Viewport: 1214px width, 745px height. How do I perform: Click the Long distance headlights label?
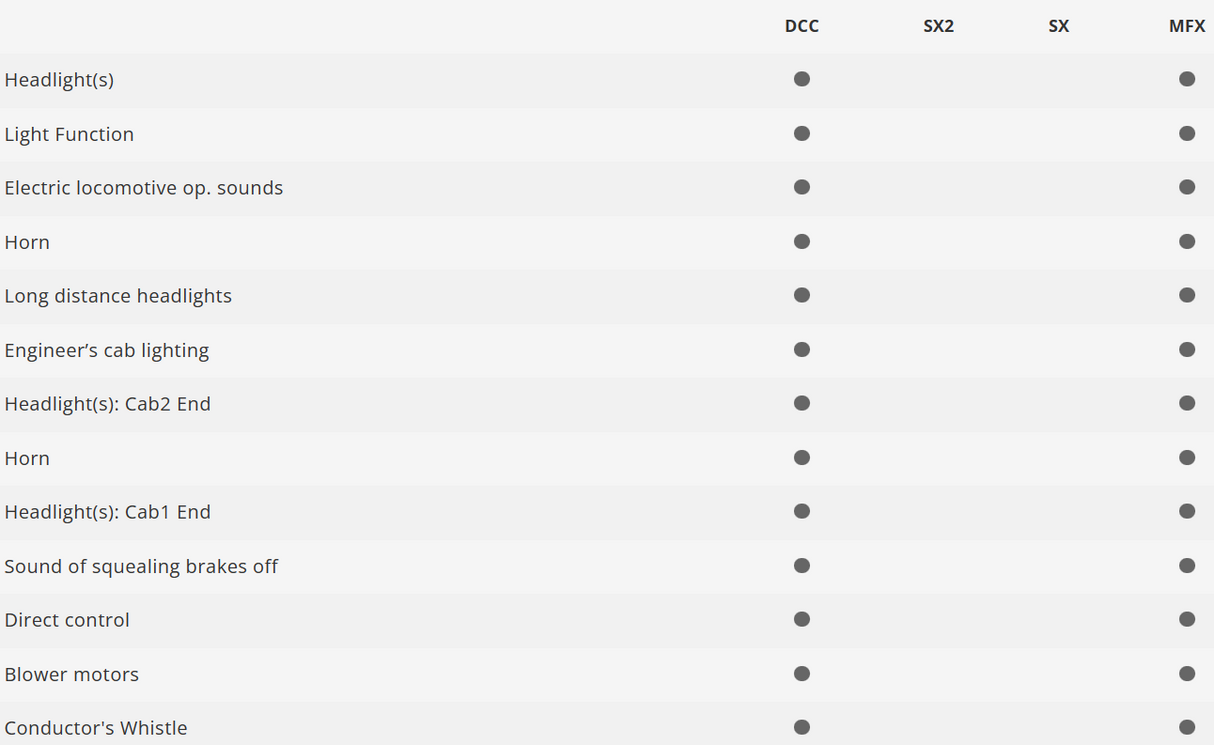[x=118, y=296]
